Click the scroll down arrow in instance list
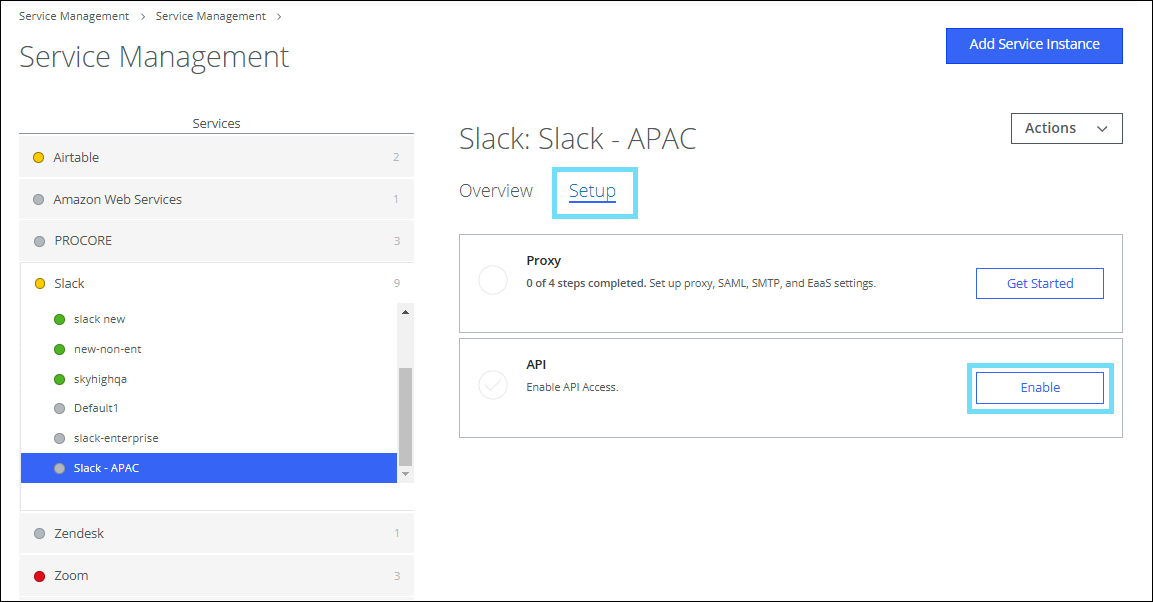The height and width of the screenshot is (602, 1153). pos(405,474)
